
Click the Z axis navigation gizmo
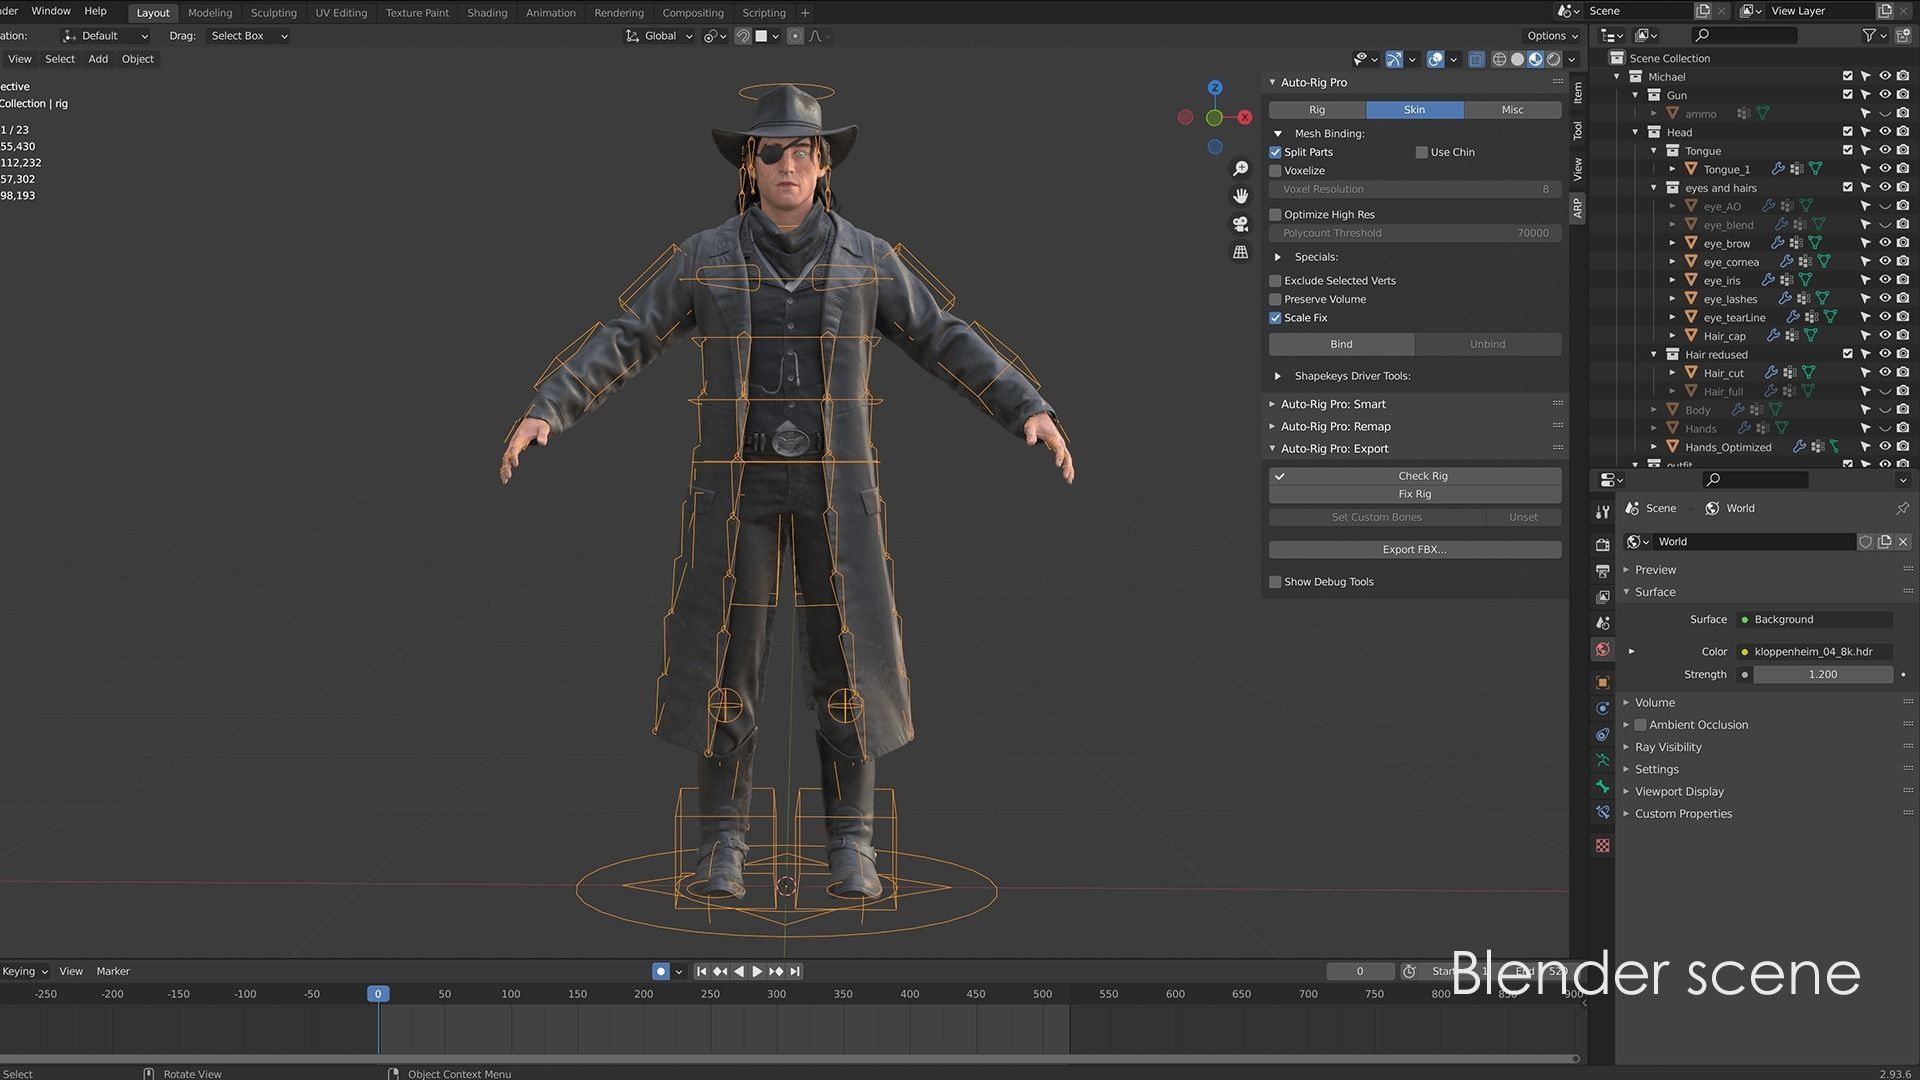(x=1214, y=88)
